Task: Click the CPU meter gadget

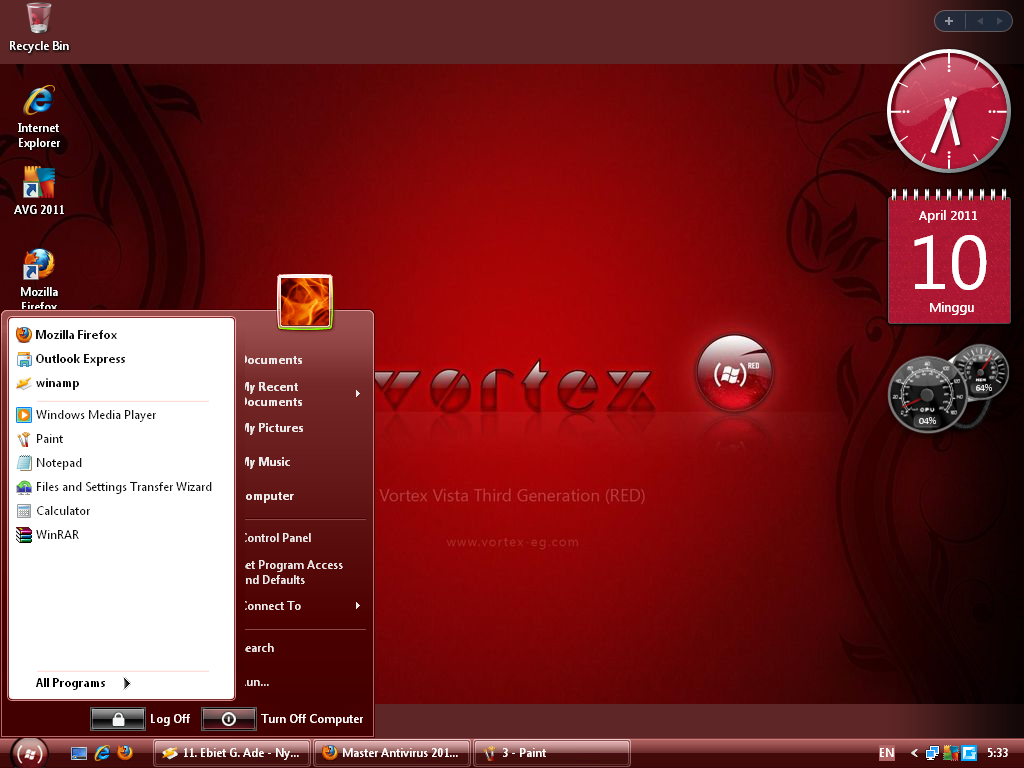Action: 927,396
